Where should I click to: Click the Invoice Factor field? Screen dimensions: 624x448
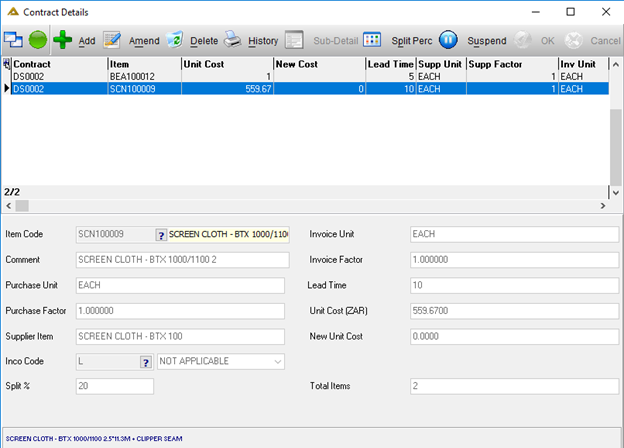click(515, 260)
